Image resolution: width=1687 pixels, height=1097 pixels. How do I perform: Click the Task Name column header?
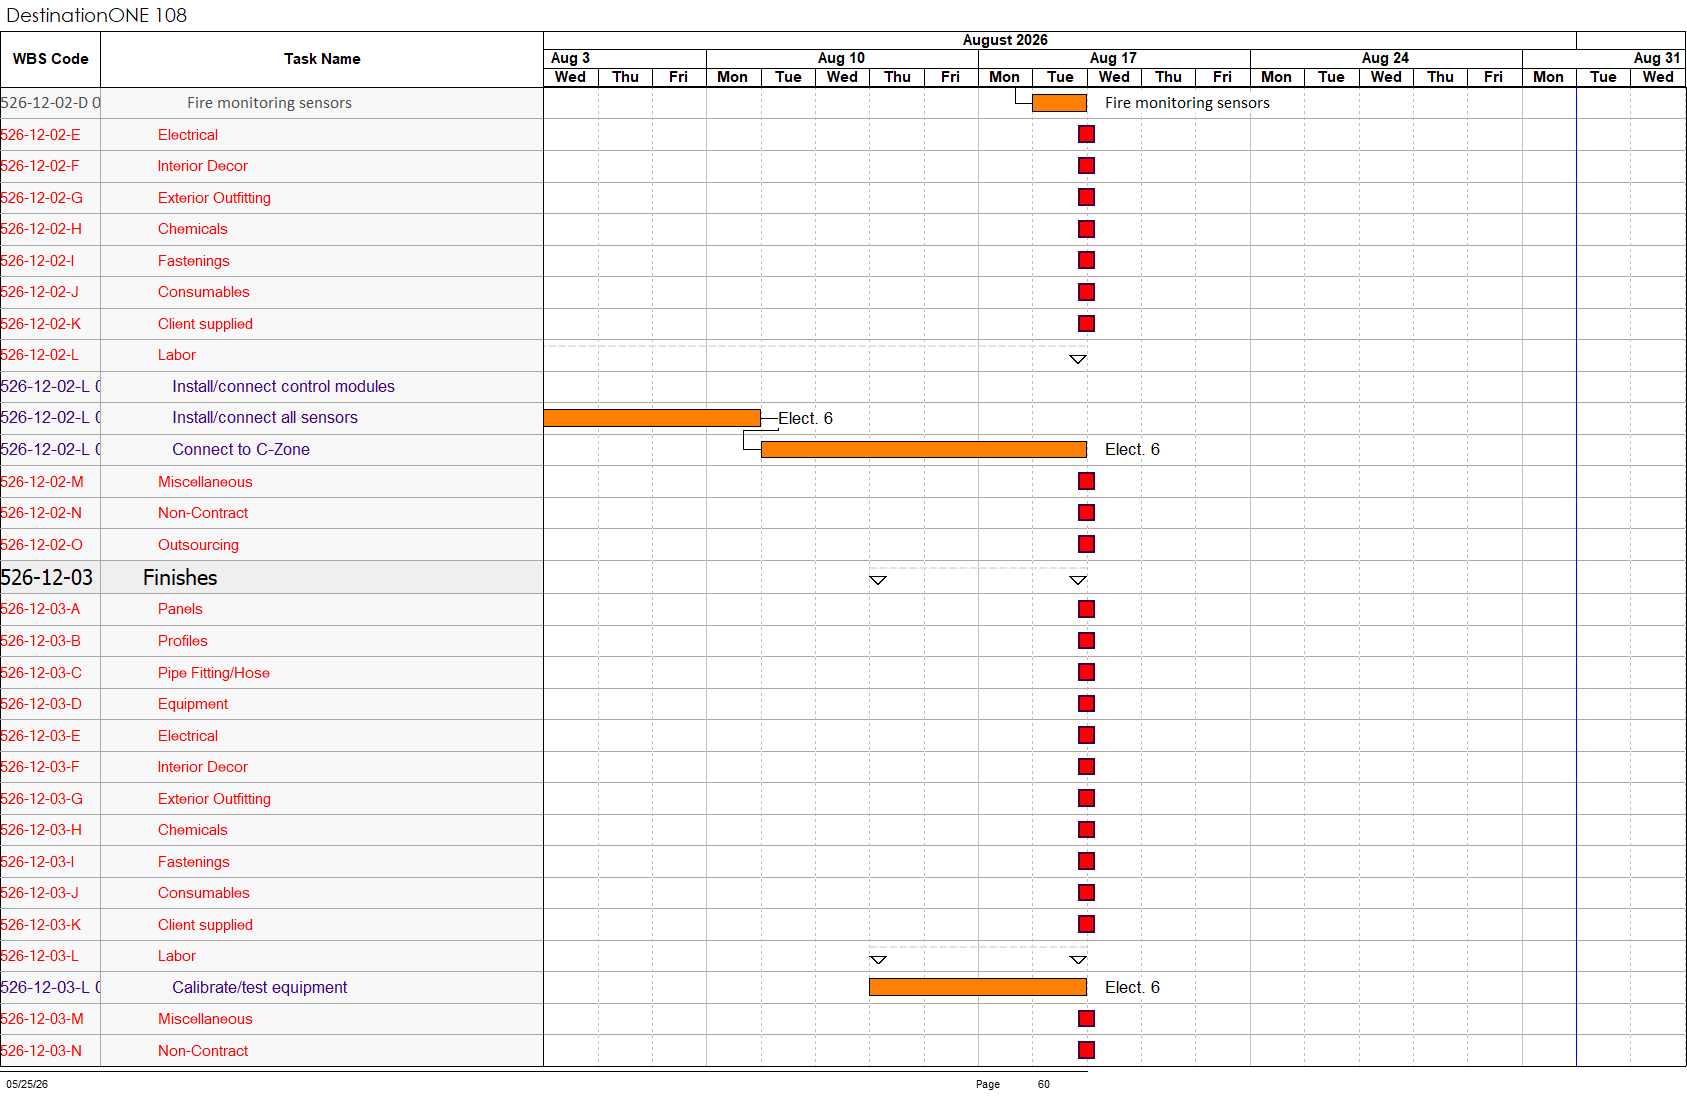[x=322, y=59]
